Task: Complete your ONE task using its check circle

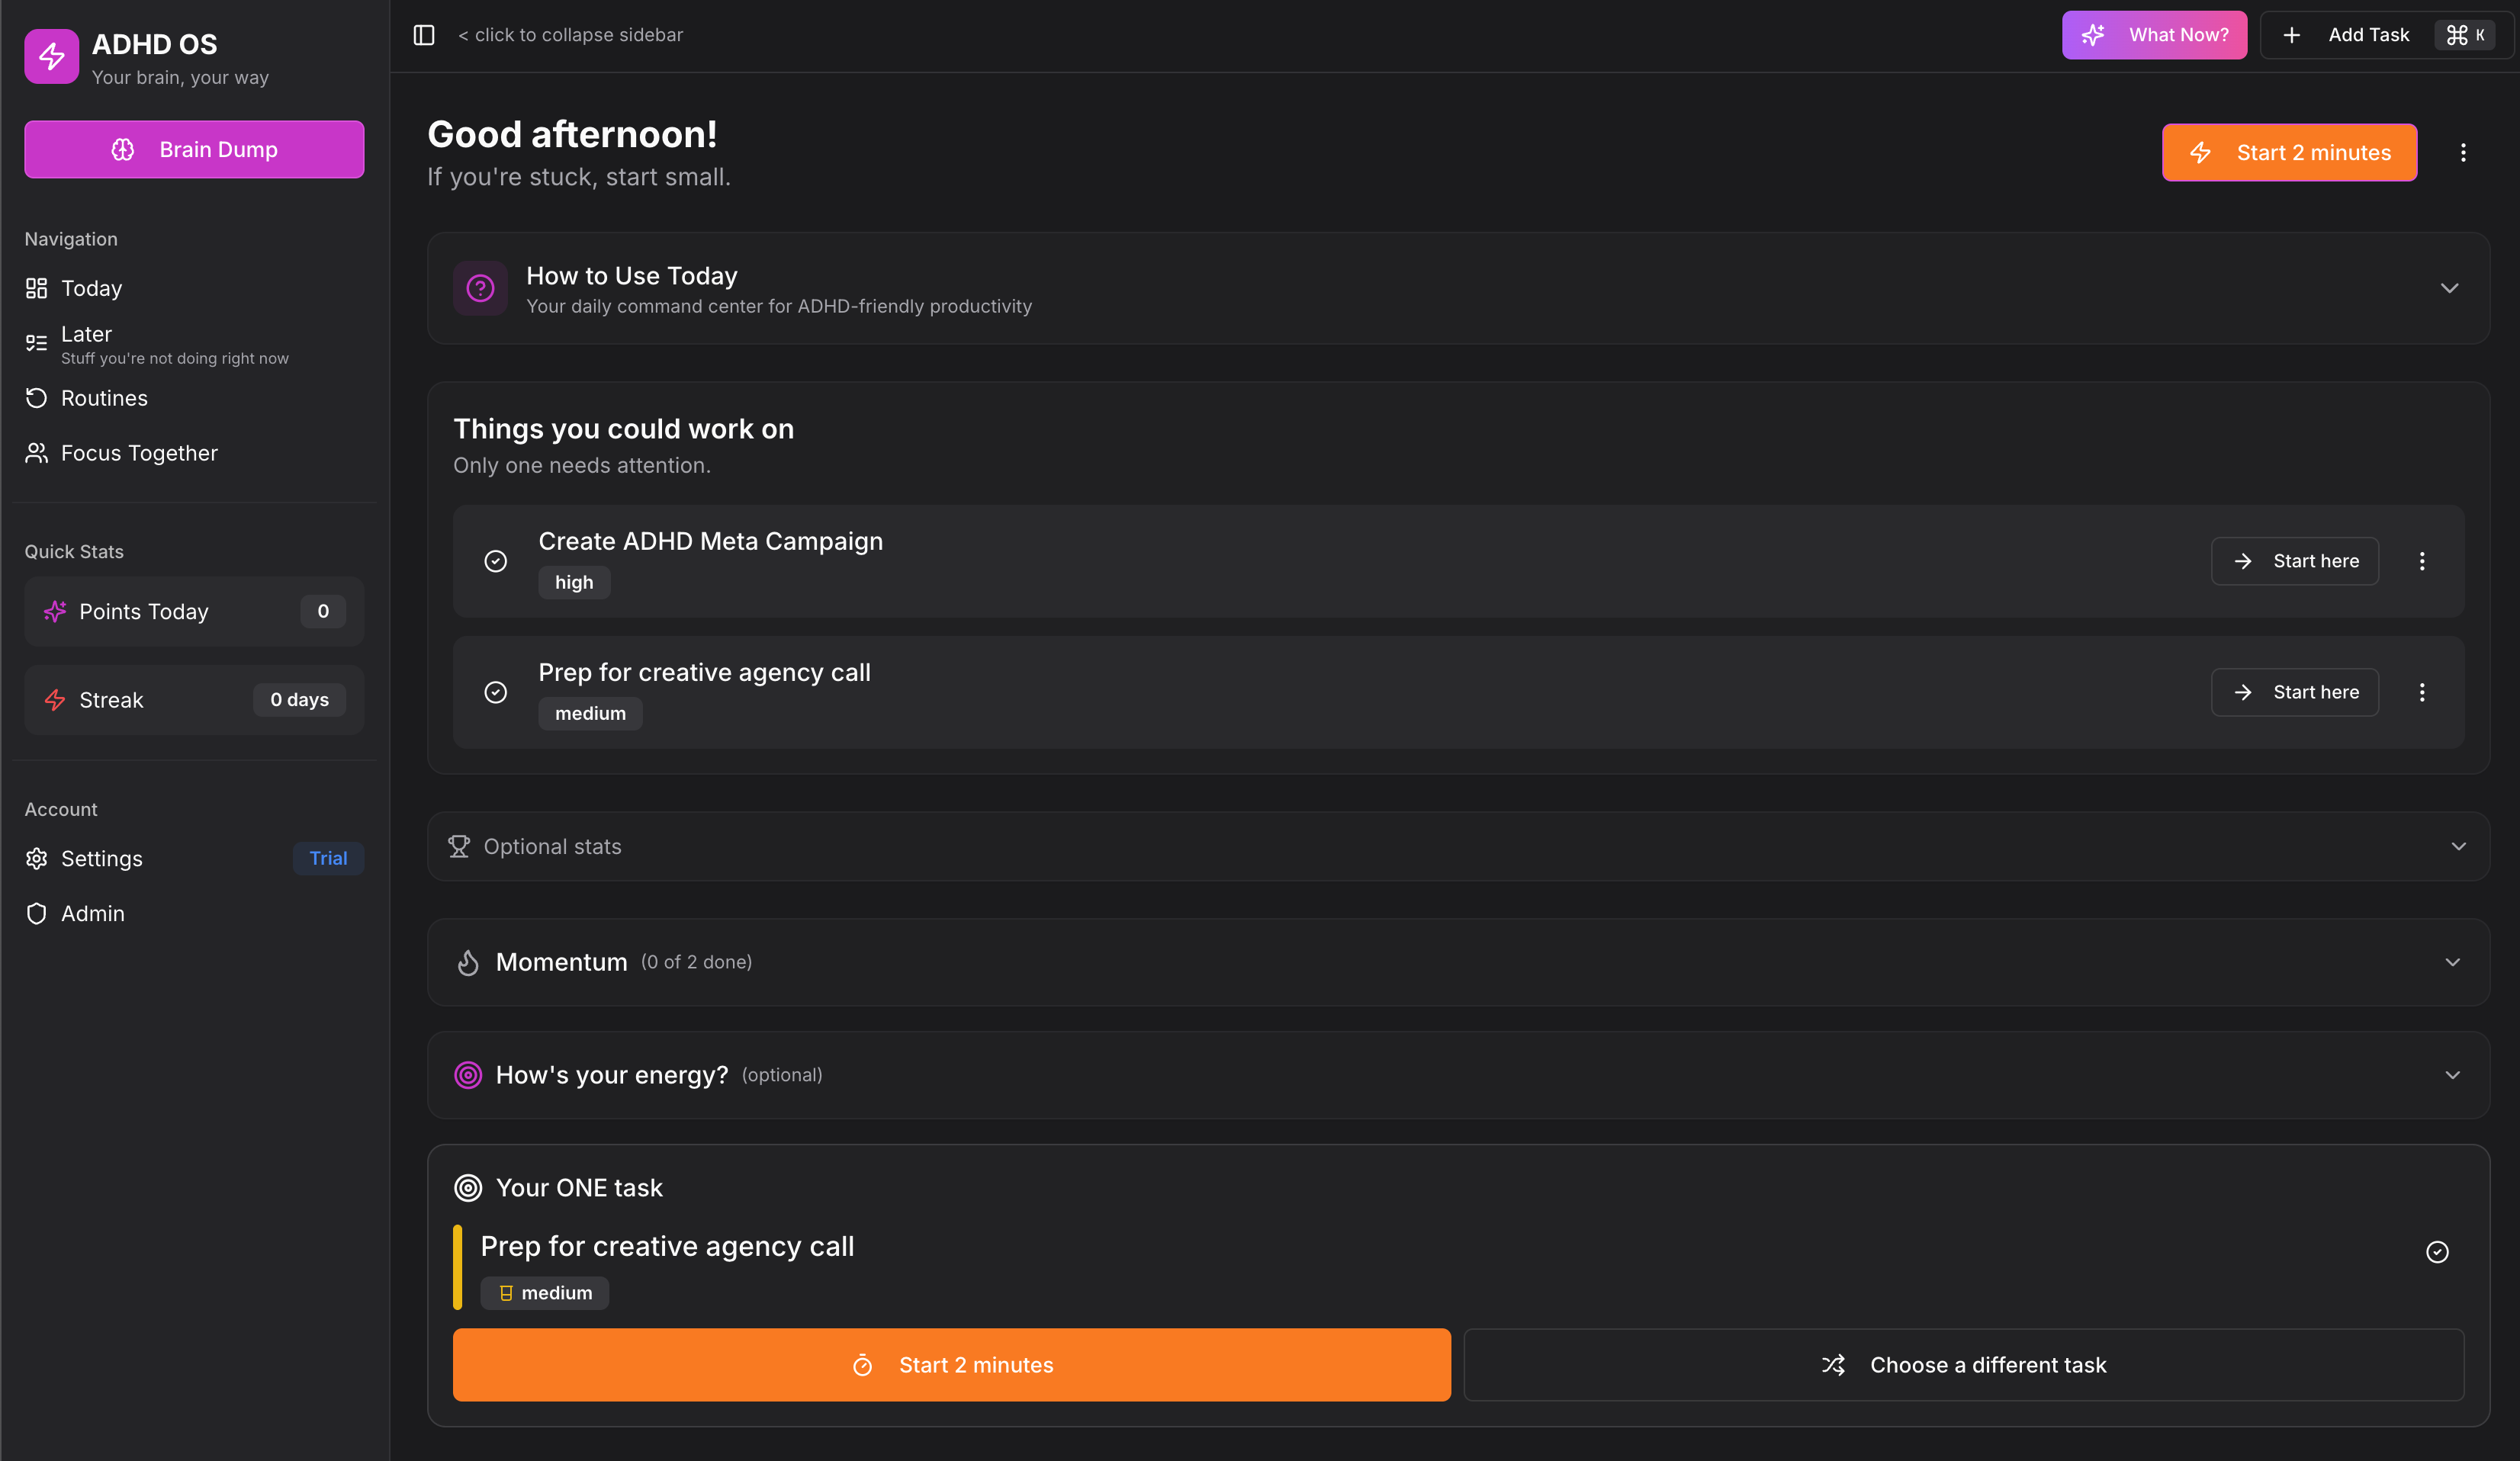Action: click(2438, 1250)
